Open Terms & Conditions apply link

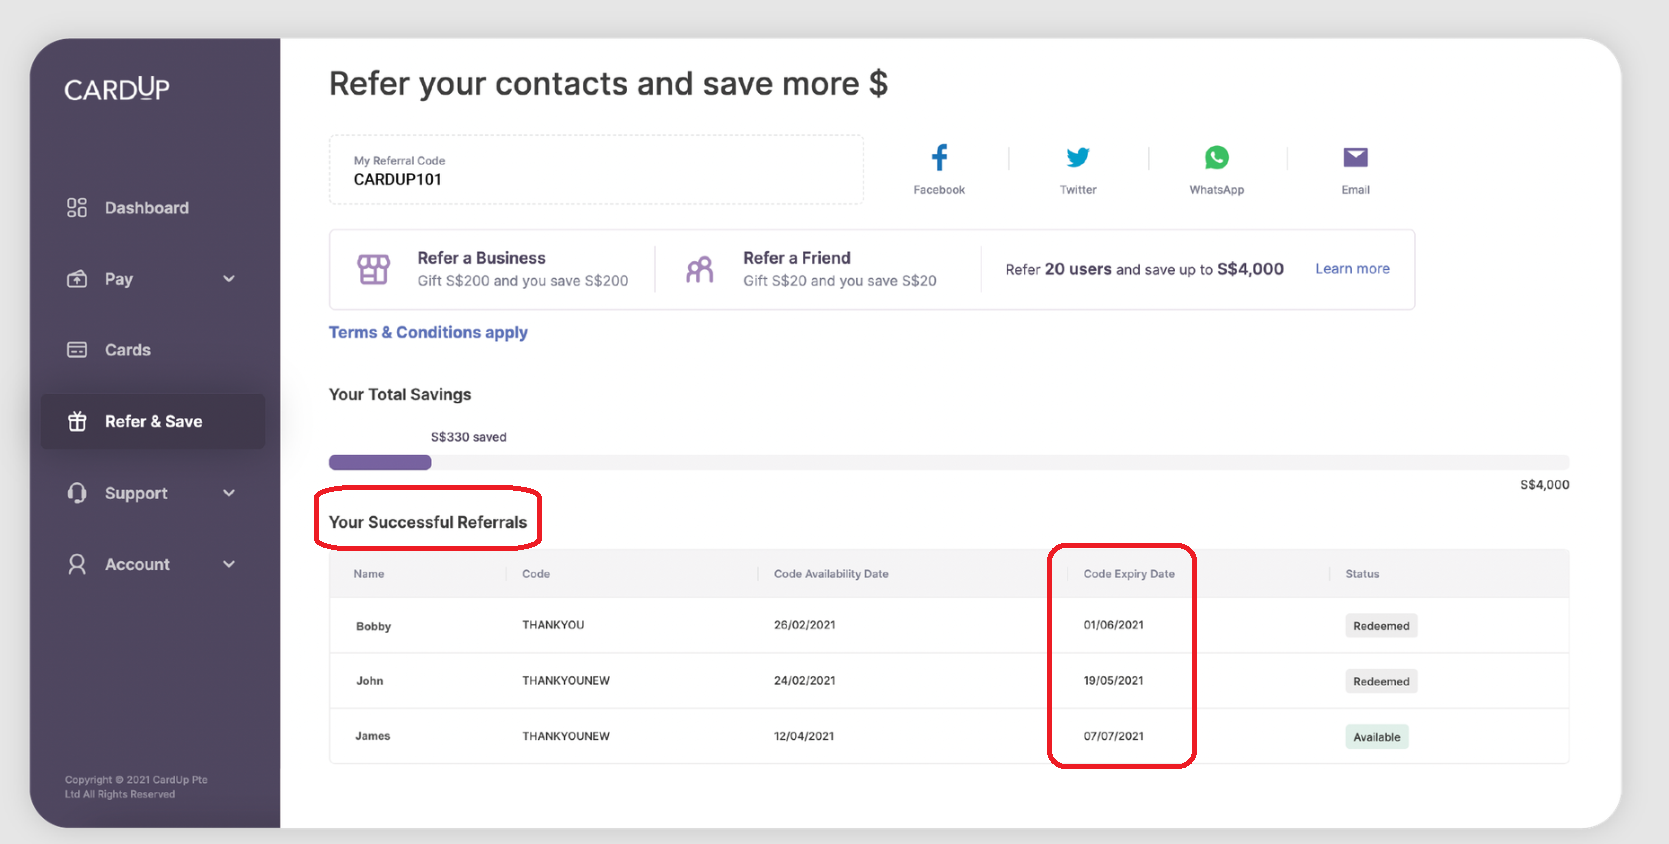click(428, 332)
